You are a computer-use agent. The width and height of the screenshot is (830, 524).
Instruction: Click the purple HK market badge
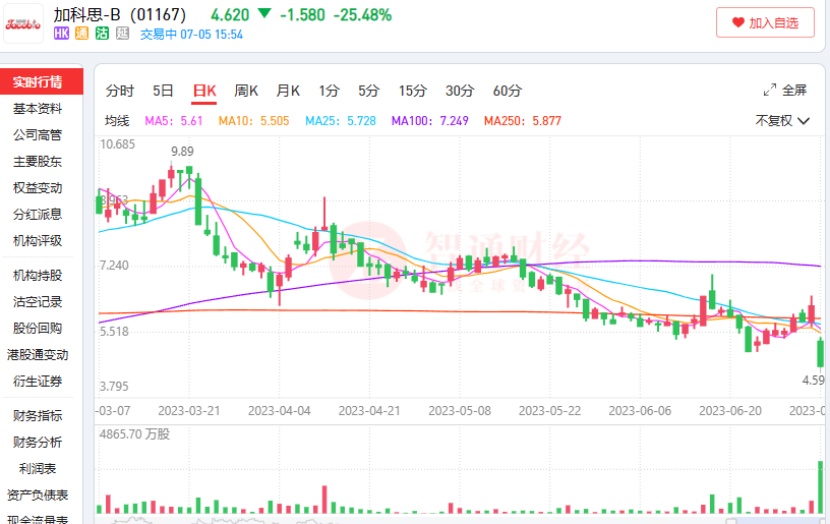[x=61, y=33]
